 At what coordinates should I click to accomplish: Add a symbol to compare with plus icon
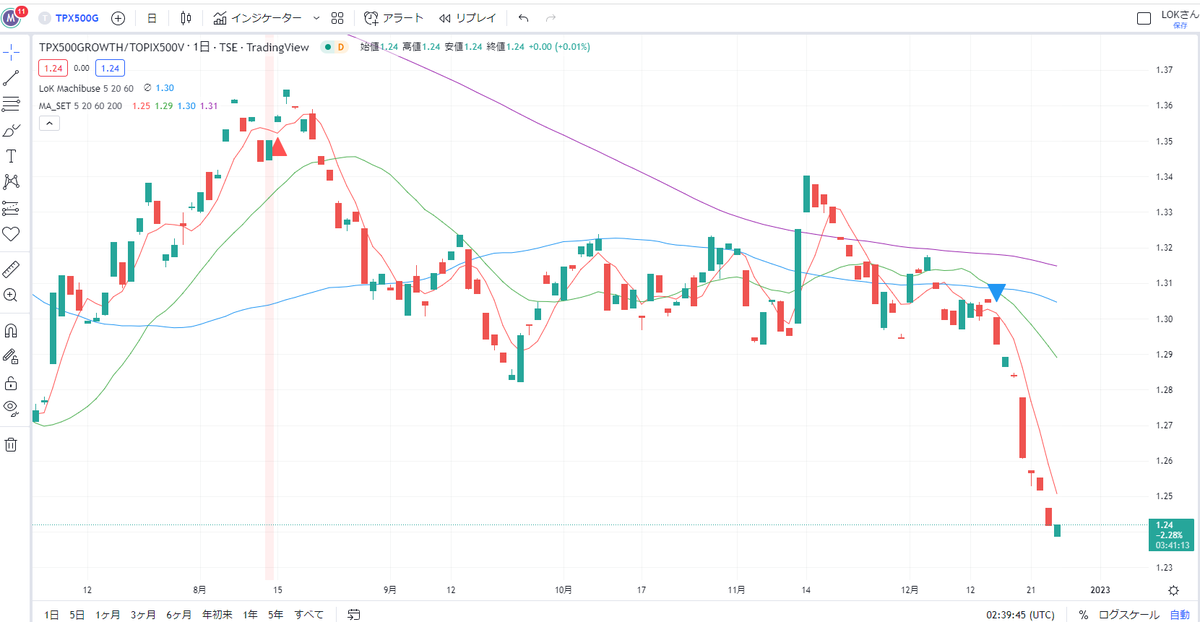(x=119, y=18)
